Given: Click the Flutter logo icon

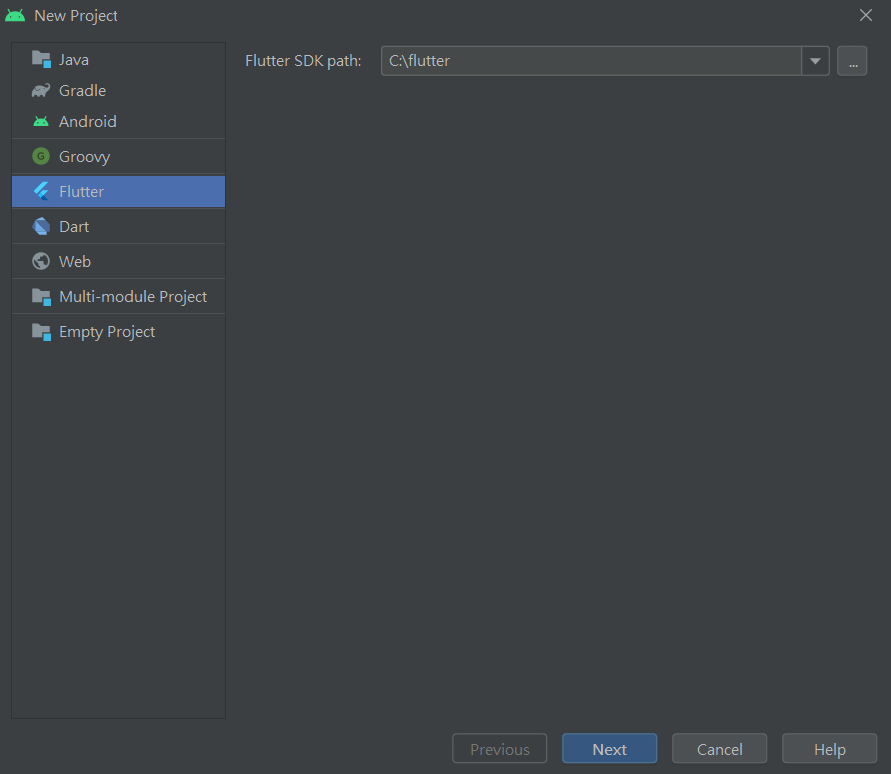Looking at the screenshot, I should pyautogui.click(x=41, y=192).
